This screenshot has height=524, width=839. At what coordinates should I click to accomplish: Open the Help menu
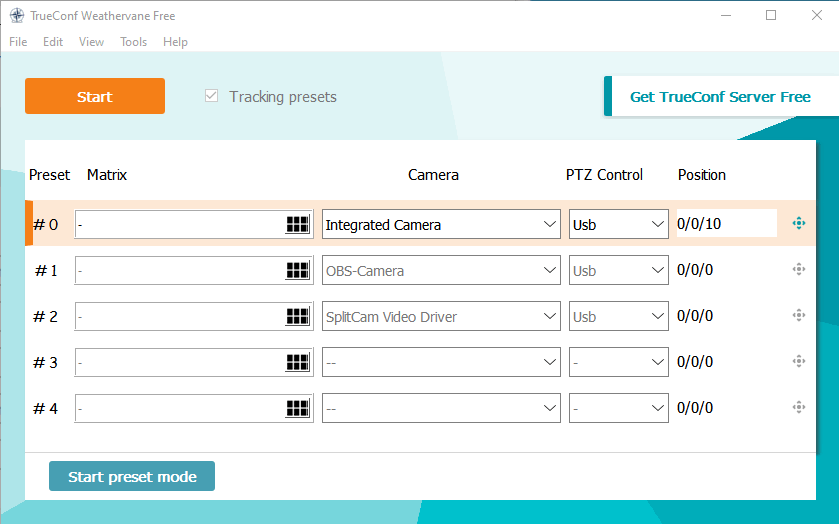pos(176,42)
